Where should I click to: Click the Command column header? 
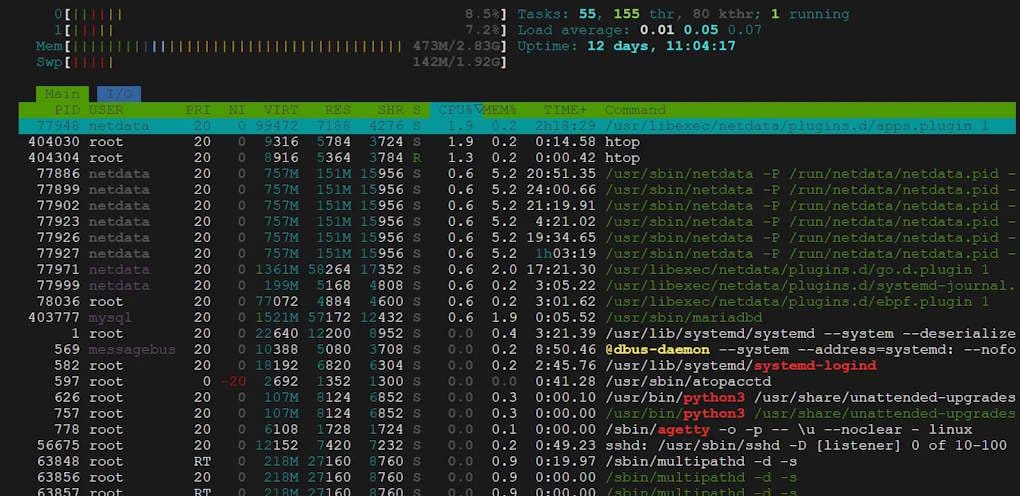635,110
